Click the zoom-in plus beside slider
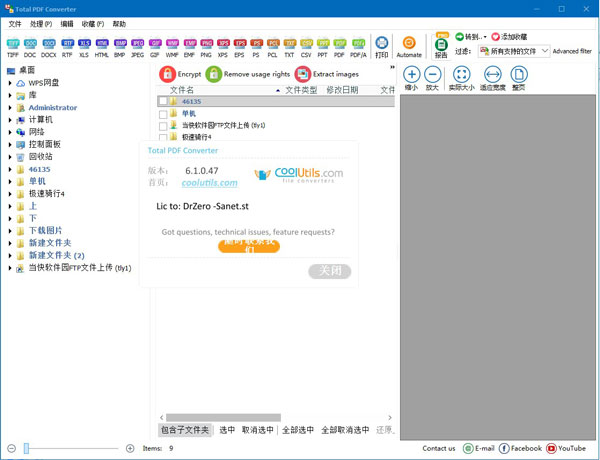The height and width of the screenshot is (460, 600). (130, 448)
